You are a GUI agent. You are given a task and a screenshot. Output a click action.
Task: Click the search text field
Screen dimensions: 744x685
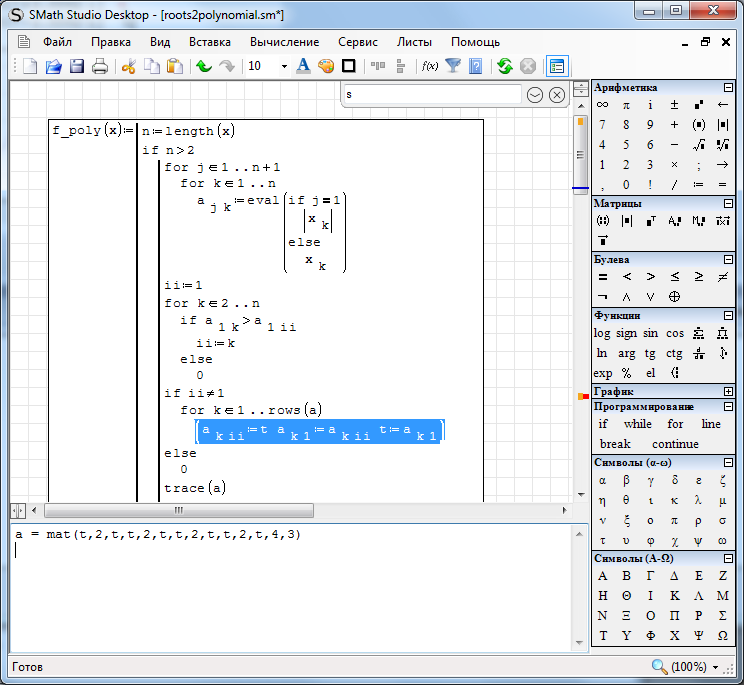[432, 94]
